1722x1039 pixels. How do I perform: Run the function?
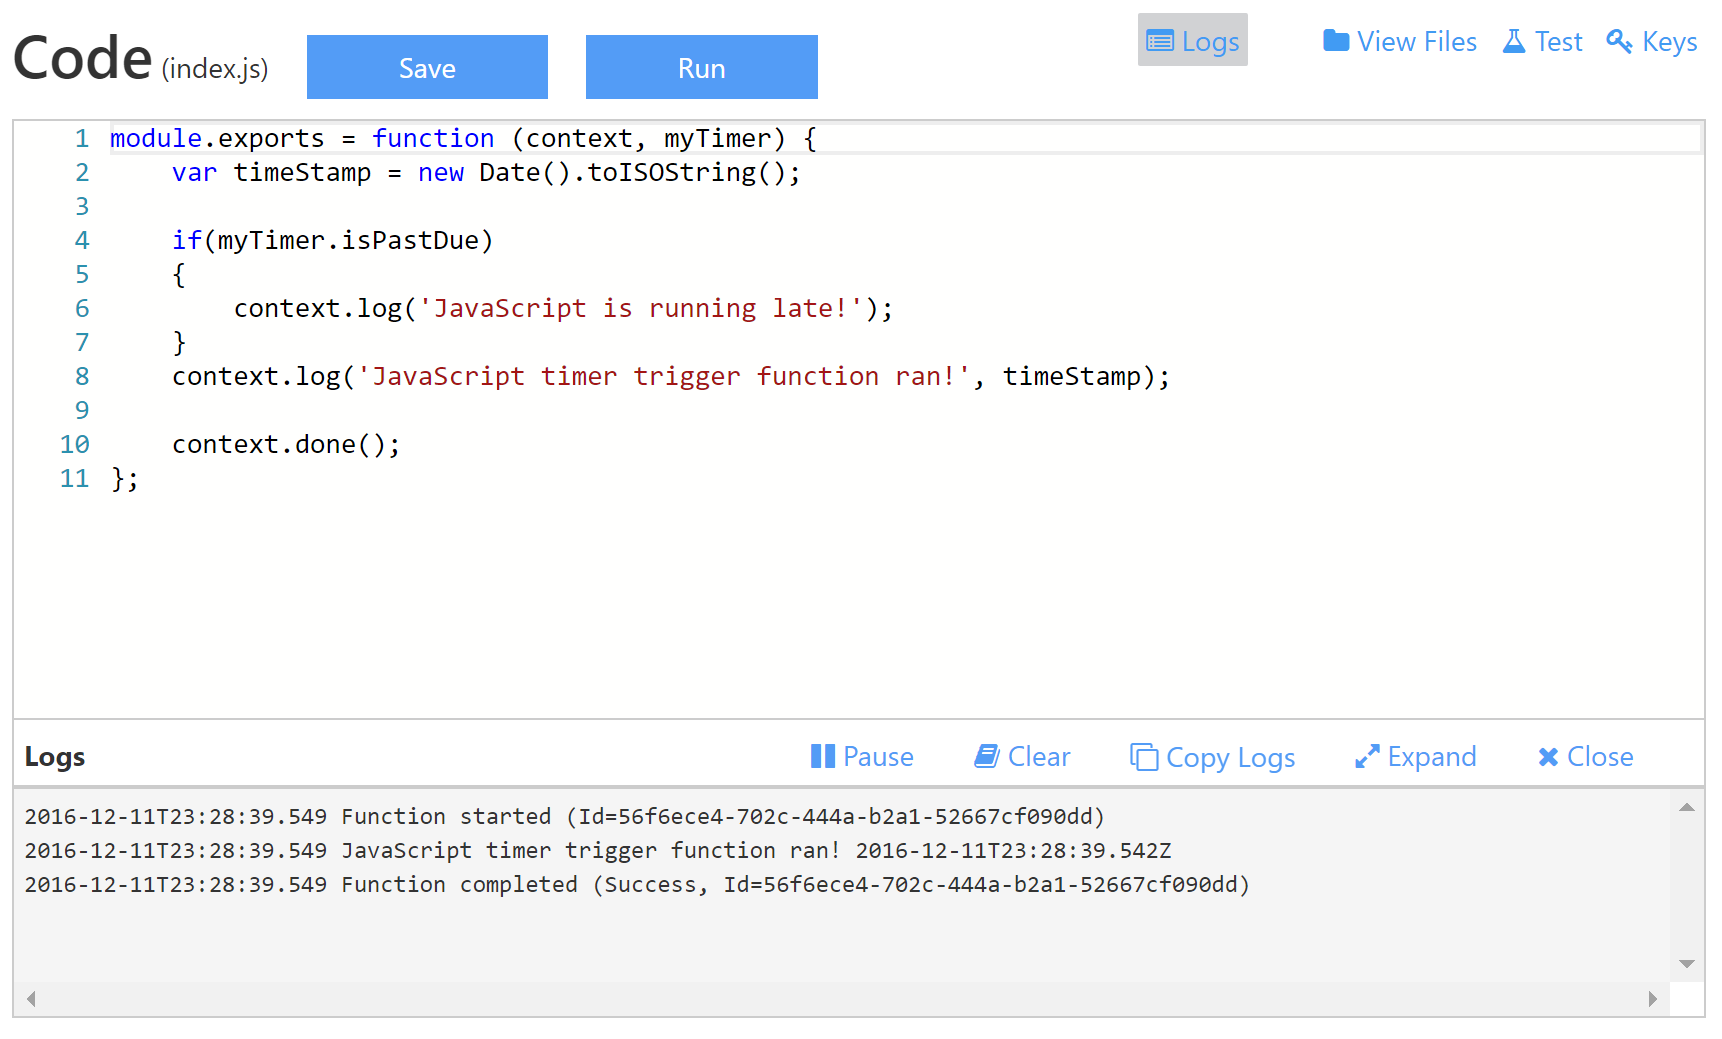701,67
